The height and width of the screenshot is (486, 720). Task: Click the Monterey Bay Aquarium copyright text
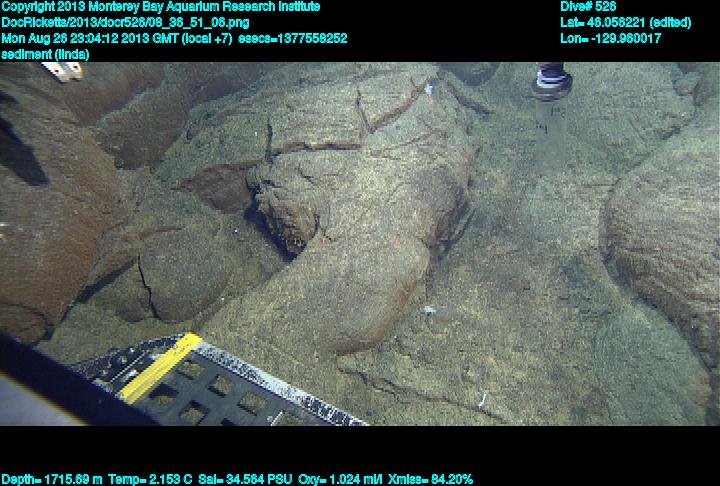[160, 7]
